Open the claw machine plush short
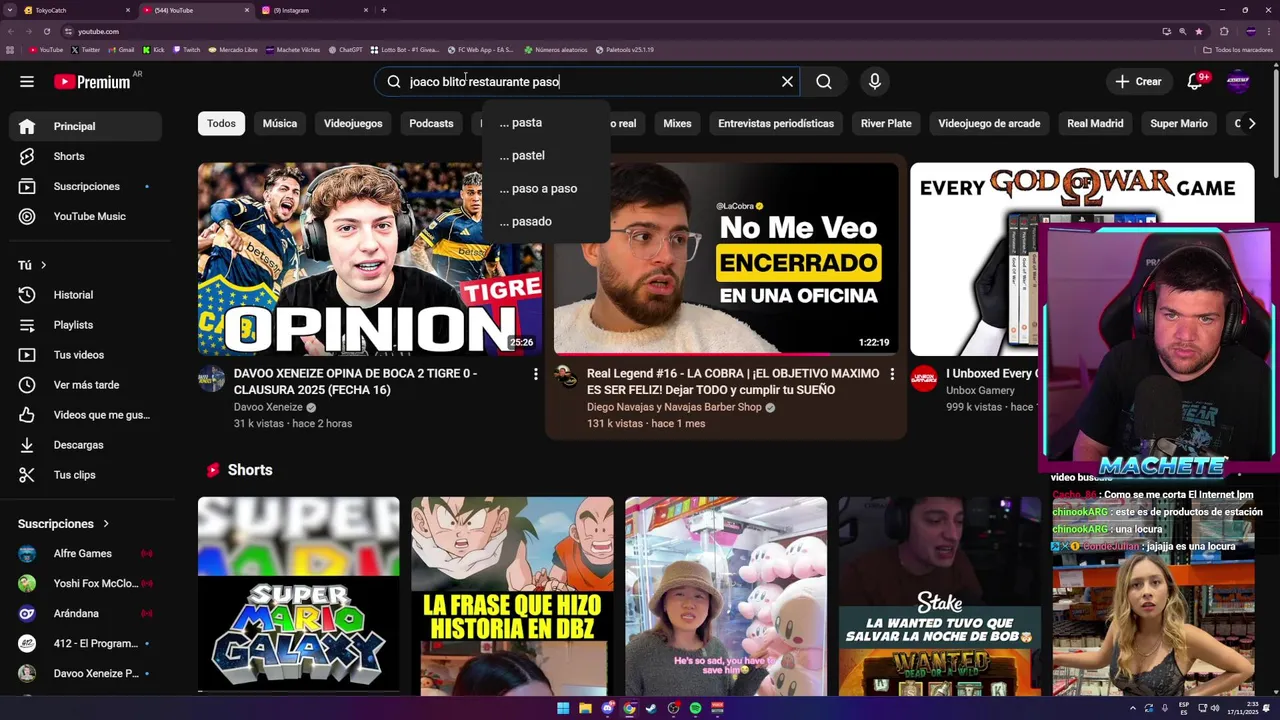This screenshot has width=1280, height=720. [x=726, y=596]
